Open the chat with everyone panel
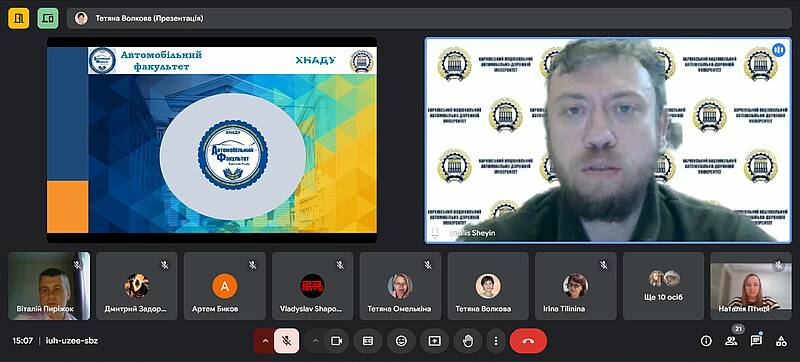Viewport: 800px width, 362px height. (x=756, y=341)
